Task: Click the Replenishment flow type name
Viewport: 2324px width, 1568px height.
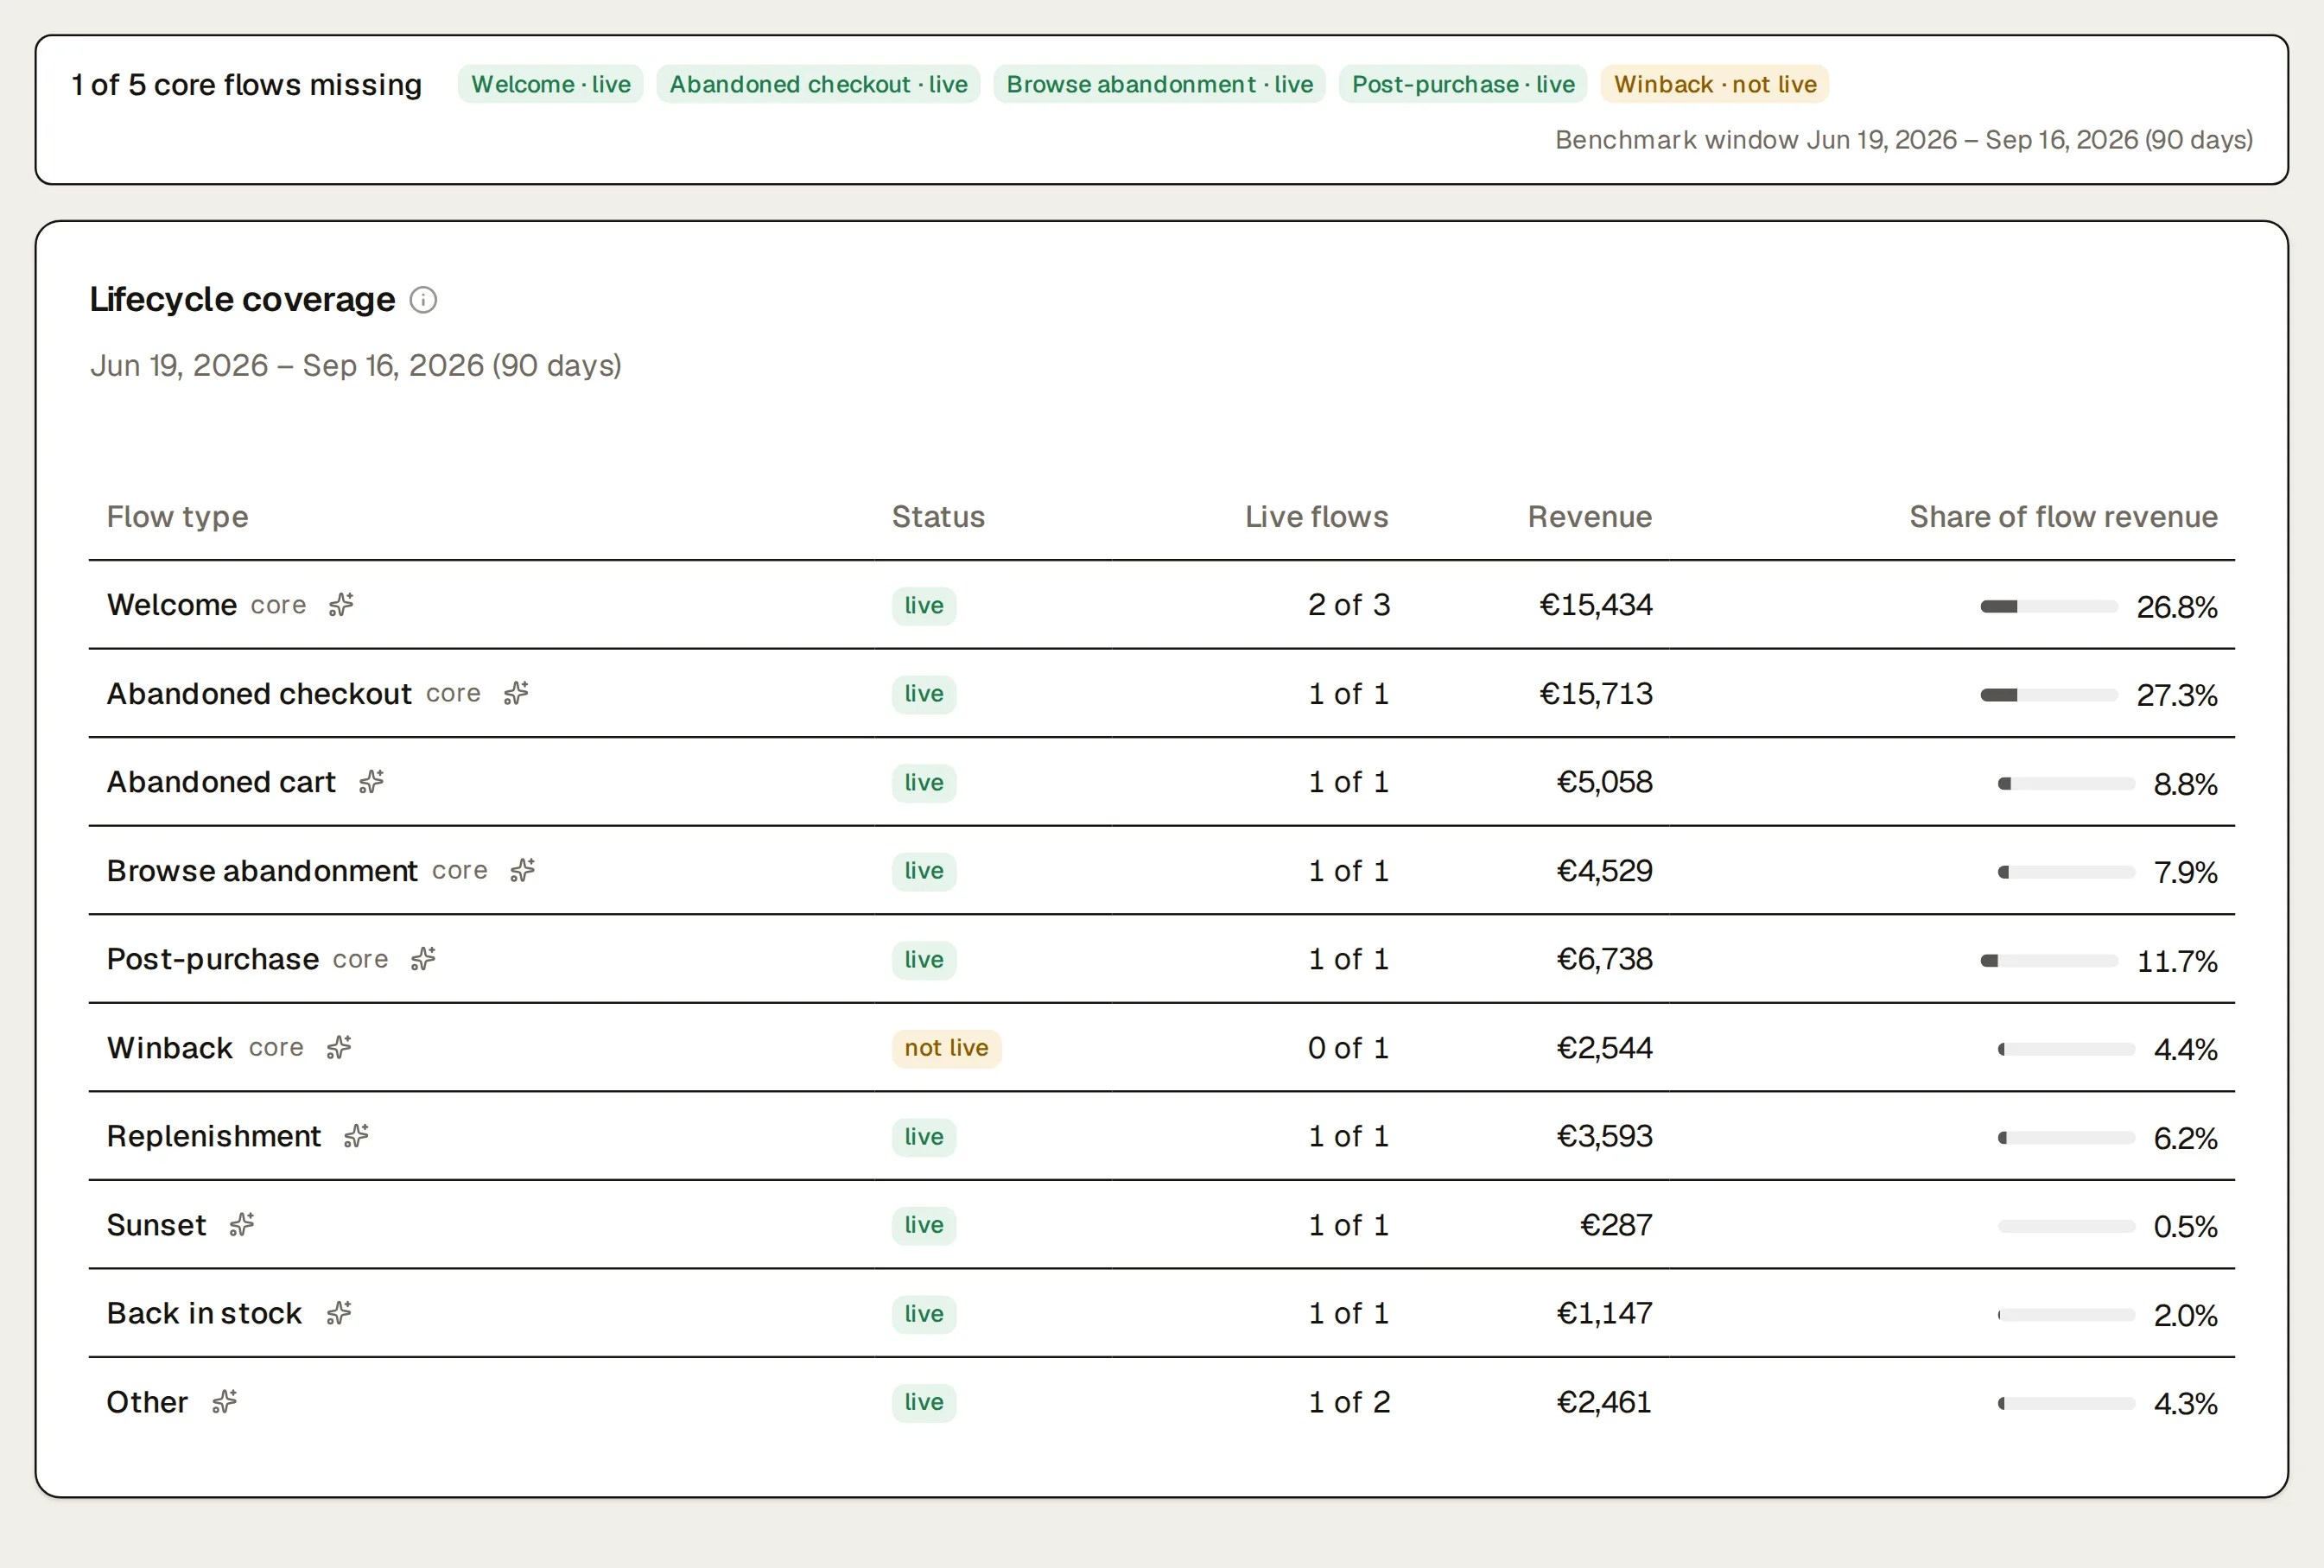Action: [x=214, y=1136]
